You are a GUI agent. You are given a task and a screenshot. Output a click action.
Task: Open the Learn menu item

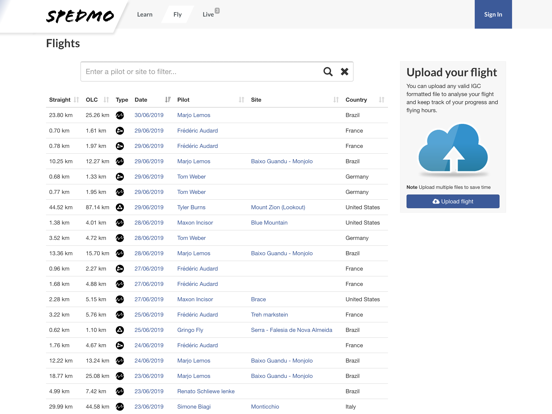[x=144, y=14]
